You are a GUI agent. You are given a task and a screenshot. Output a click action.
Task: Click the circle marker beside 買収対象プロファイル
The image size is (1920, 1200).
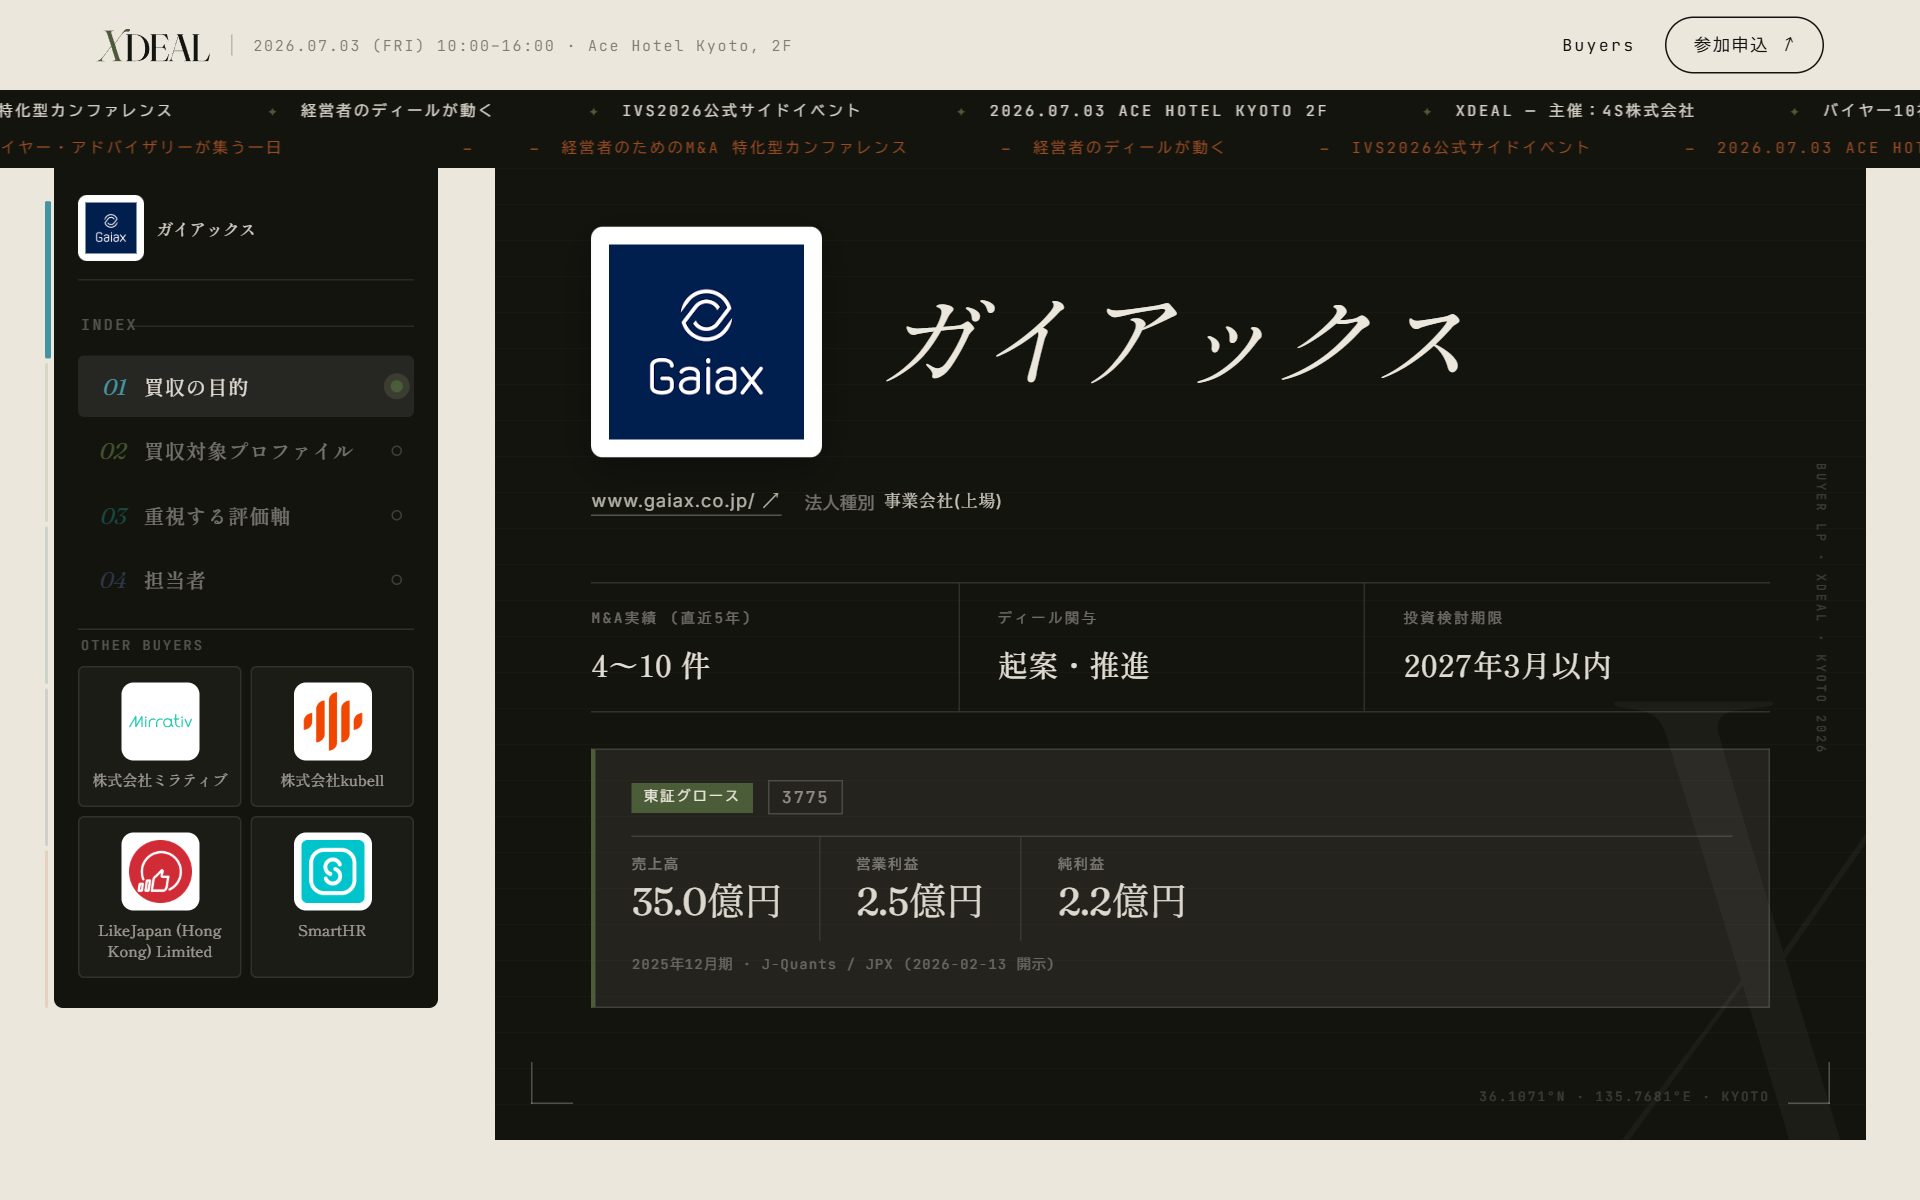tap(397, 451)
